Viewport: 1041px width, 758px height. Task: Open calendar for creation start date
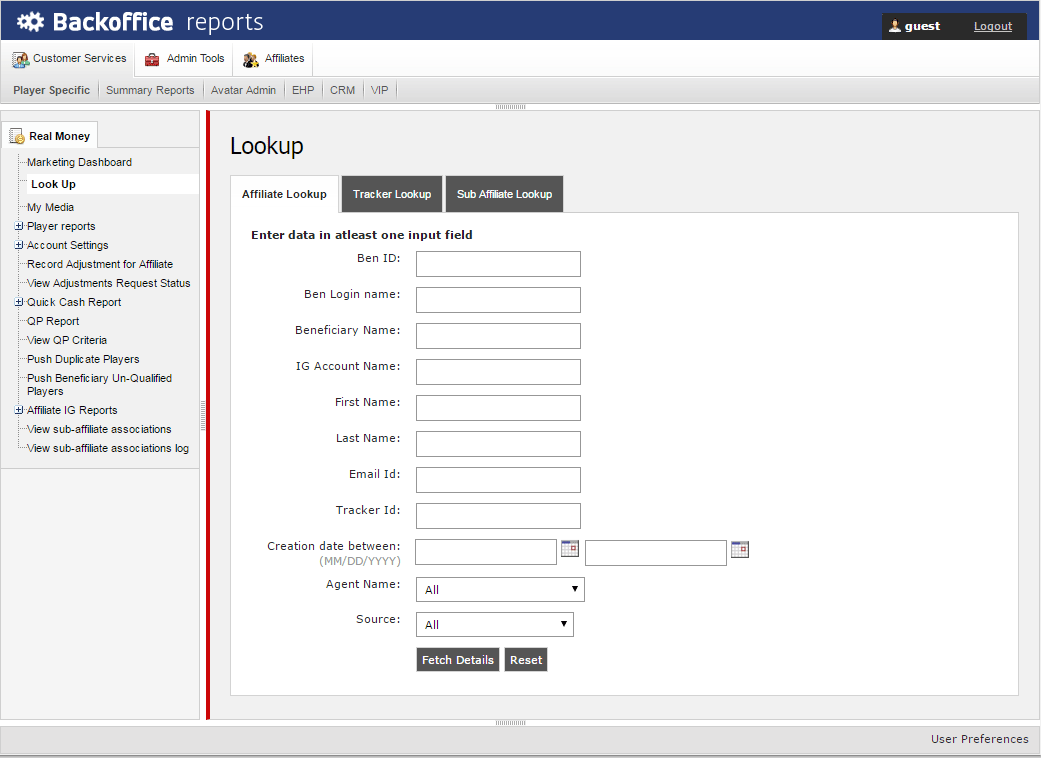(570, 549)
